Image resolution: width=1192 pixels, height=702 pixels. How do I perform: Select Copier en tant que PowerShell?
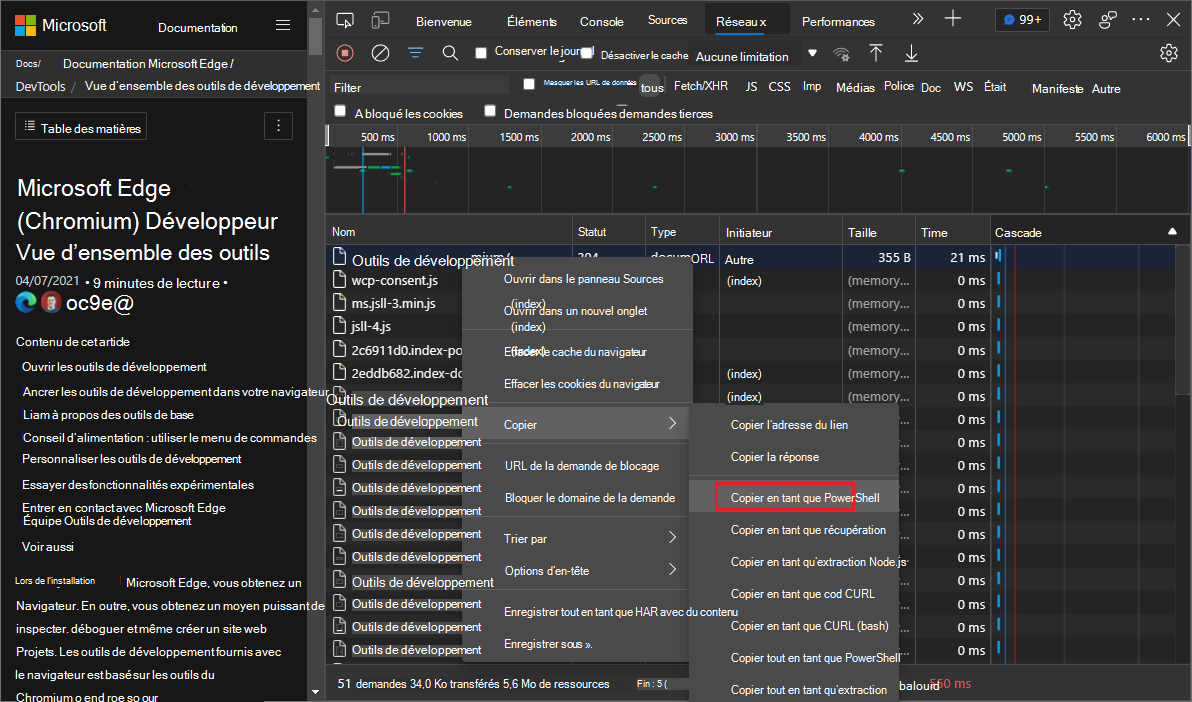point(794,497)
